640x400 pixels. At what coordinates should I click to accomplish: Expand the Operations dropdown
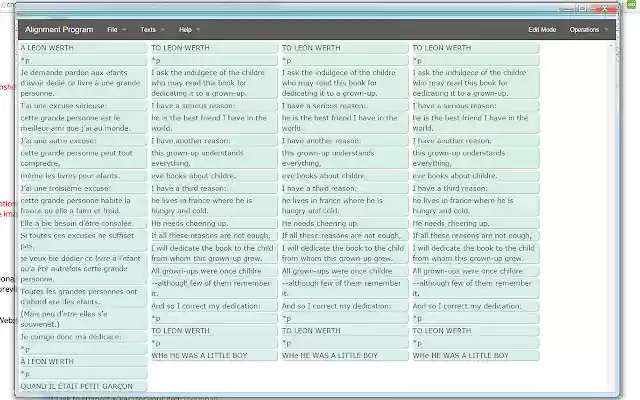(x=589, y=29)
